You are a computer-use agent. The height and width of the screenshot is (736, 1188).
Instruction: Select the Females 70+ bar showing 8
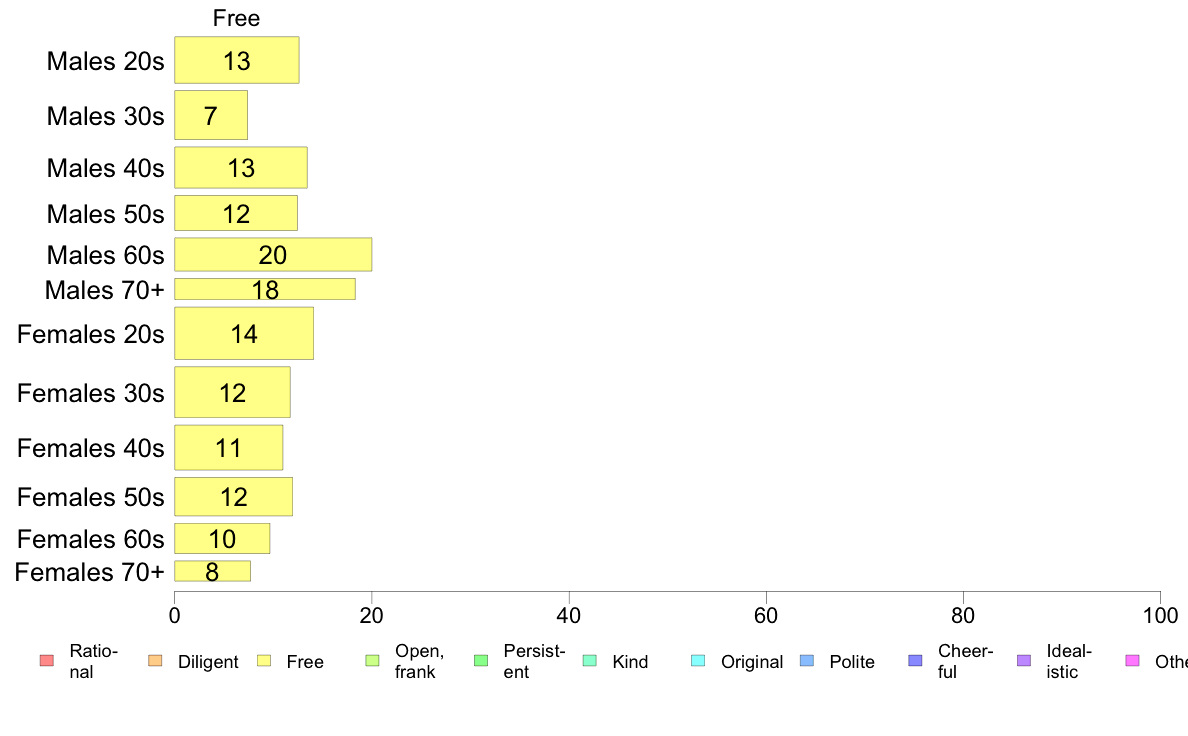[x=212, y=572]
